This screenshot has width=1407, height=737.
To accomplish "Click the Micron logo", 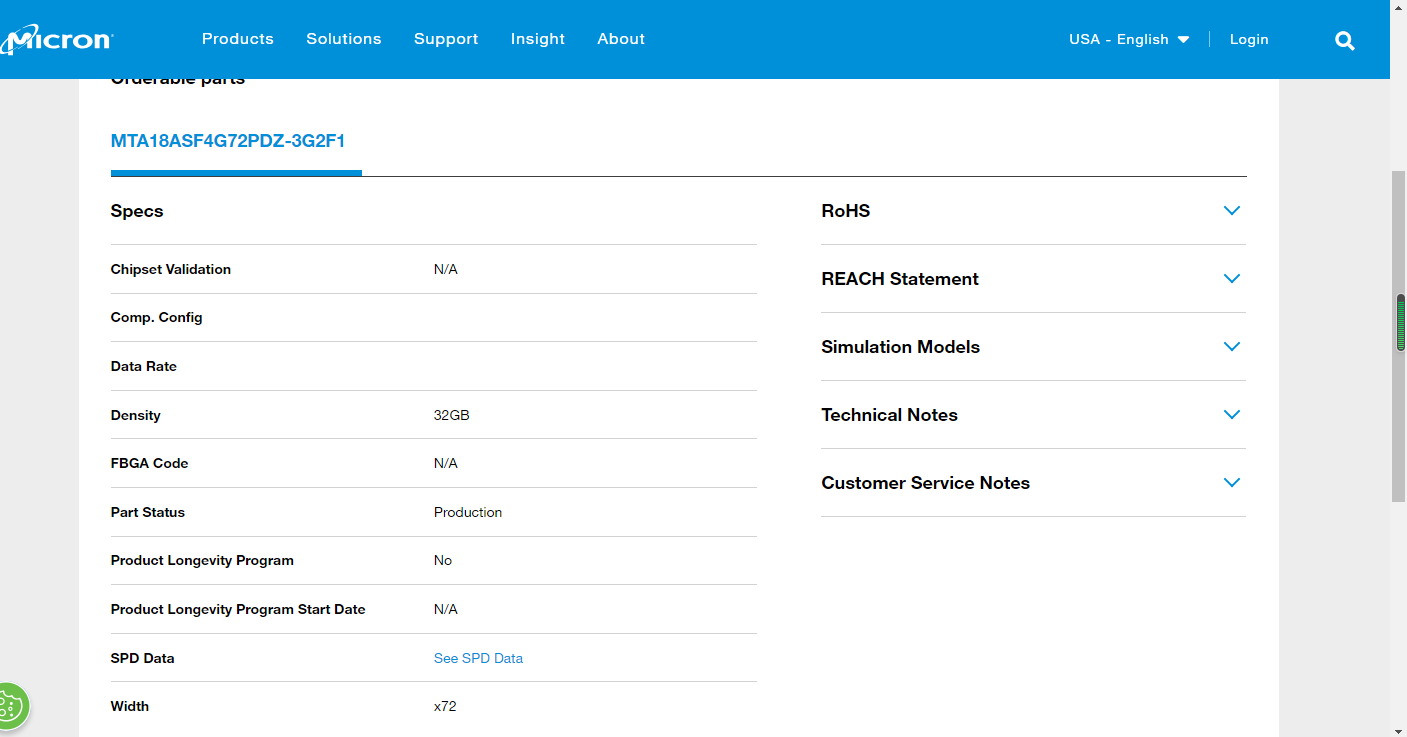I will pos(57,39).
